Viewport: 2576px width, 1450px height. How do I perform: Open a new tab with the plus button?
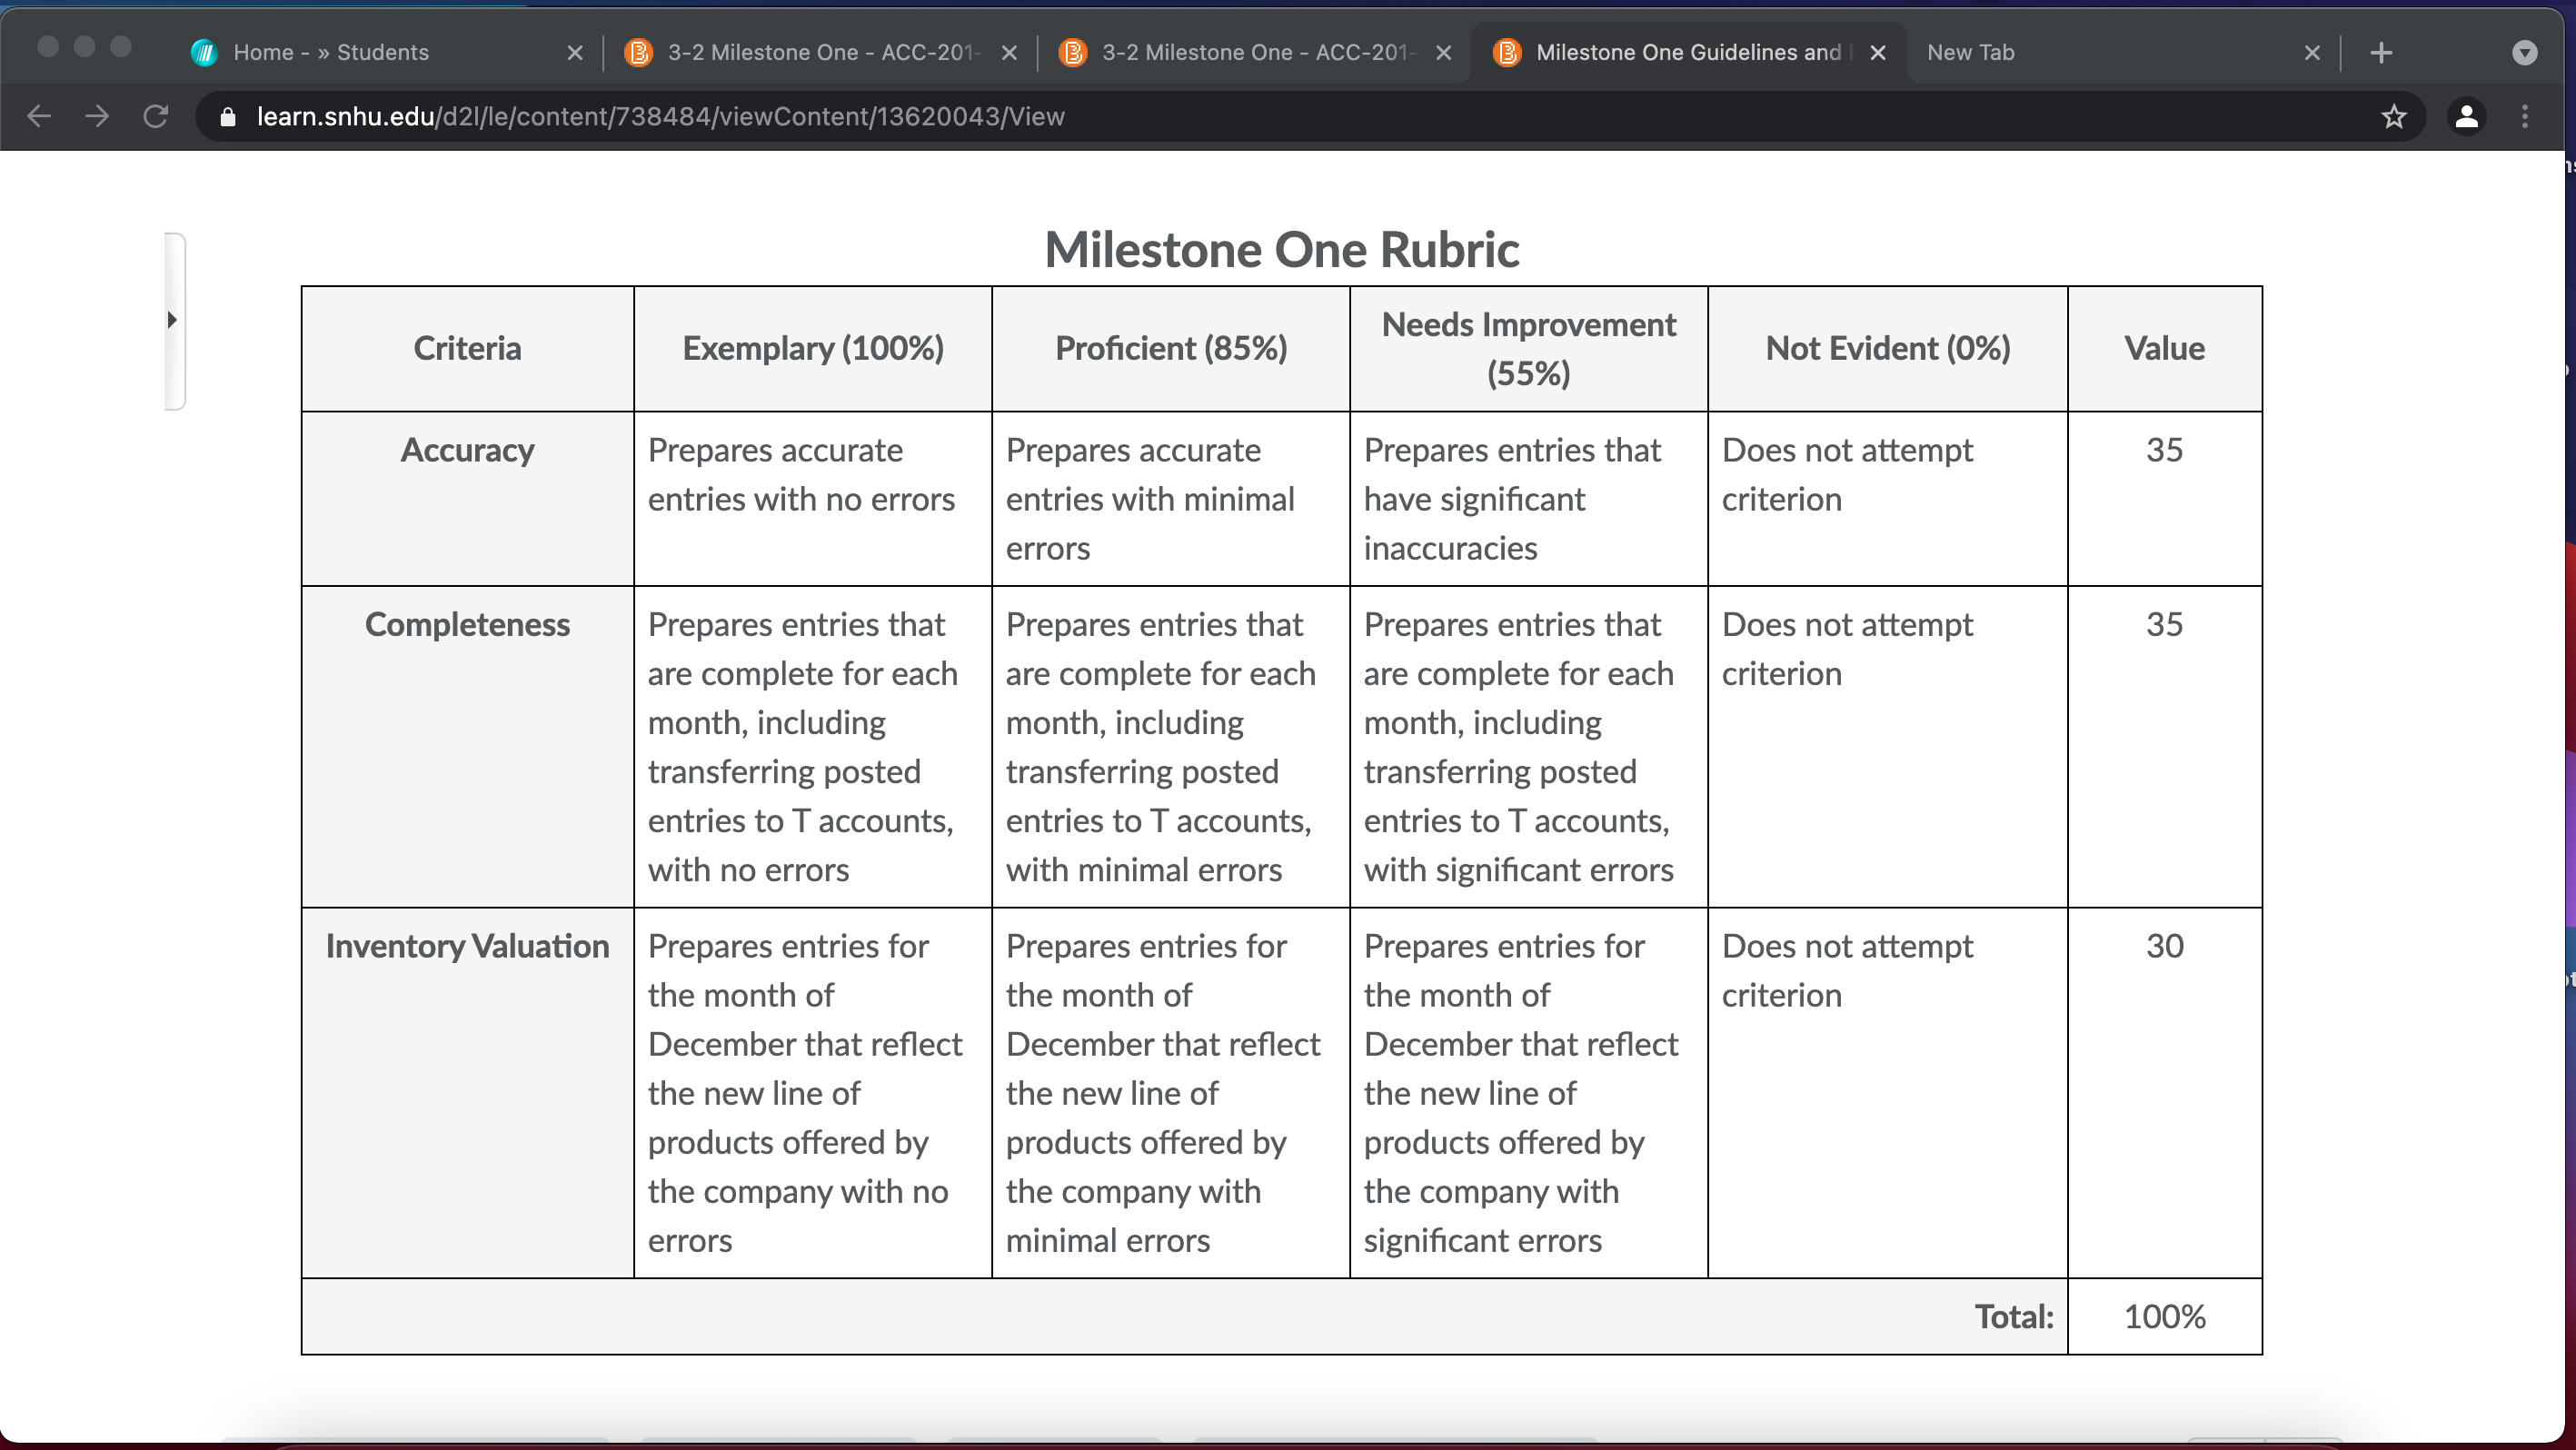point(2381,53)
